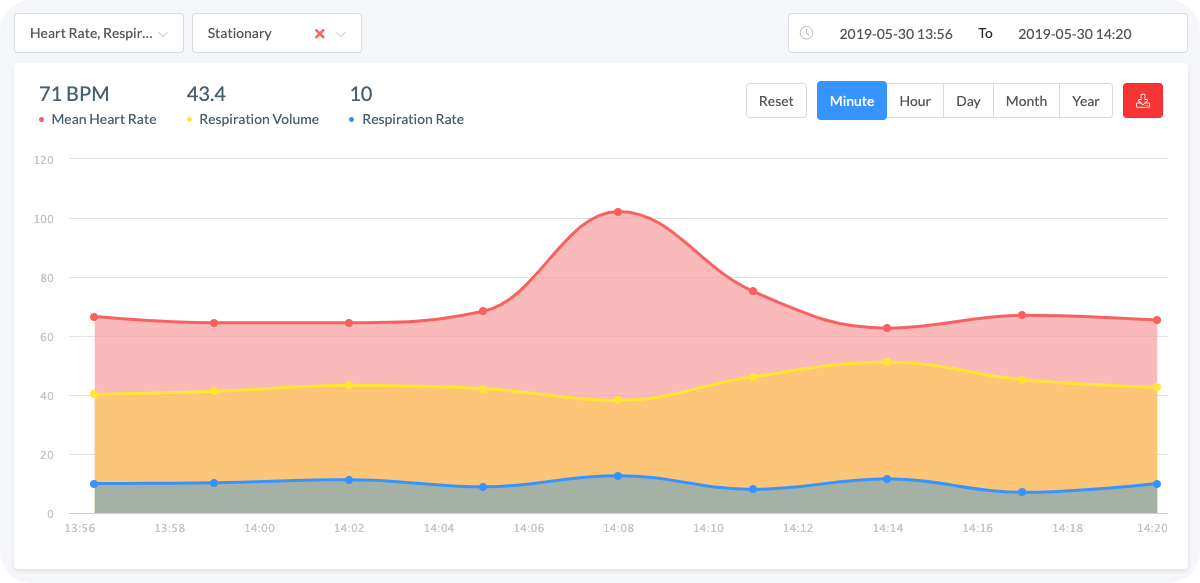The height and width of the screenshot is (583, 1200).
Task: Switch to Hour granularity
Action: 915,101
